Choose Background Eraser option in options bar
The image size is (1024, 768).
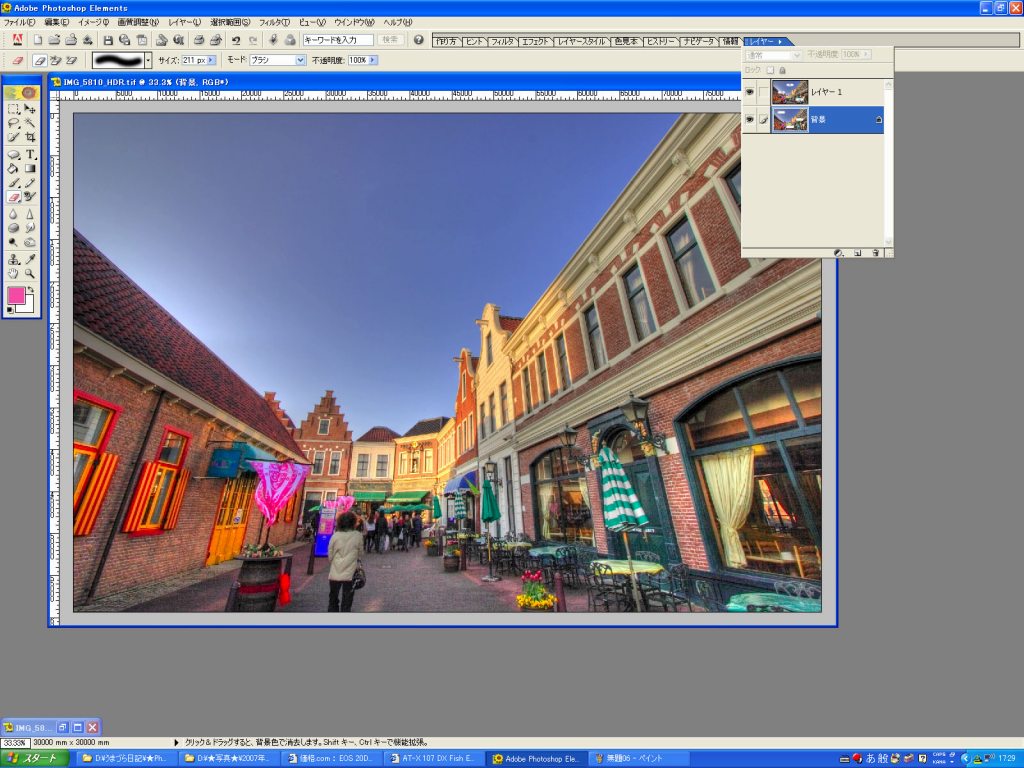55,60
